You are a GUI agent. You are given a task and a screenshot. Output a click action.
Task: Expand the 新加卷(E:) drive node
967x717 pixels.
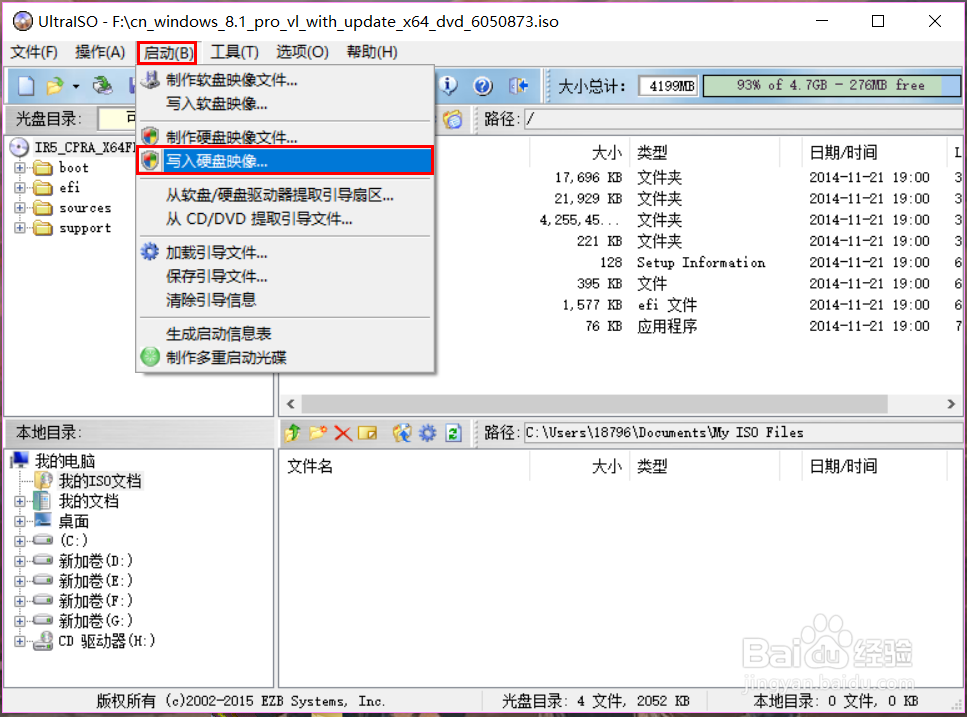tap(20, 581)
